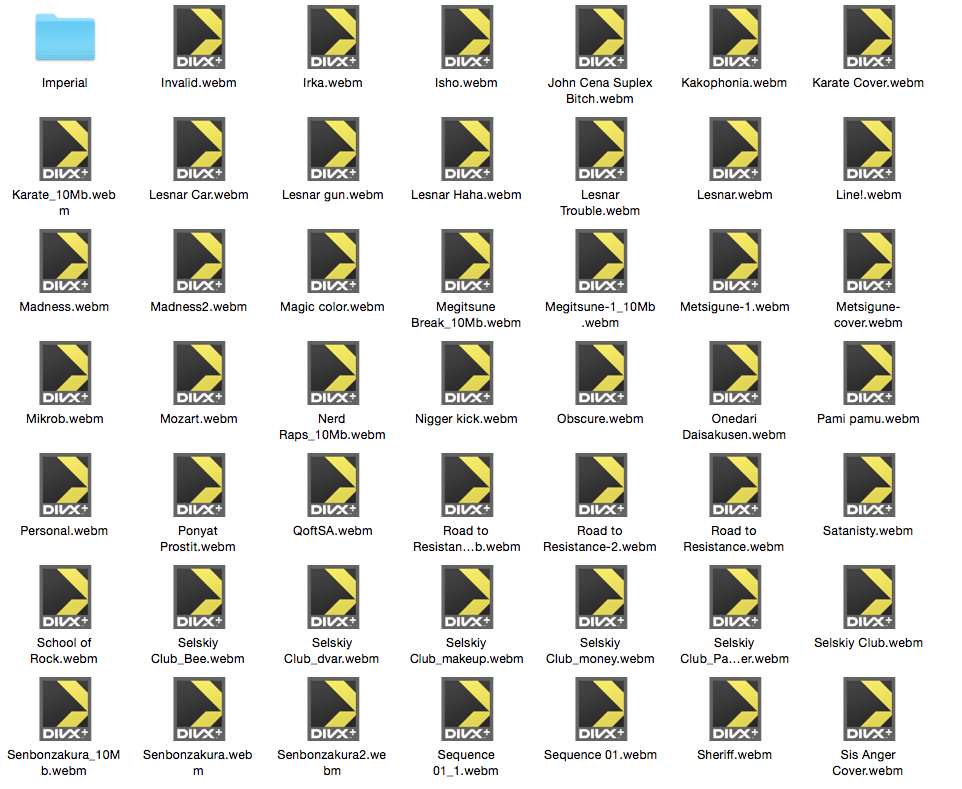Select the Lesnar Haha.webm icon
This screenshot has width=962, height=789.
pyautogui.click(x=467, y=149)
